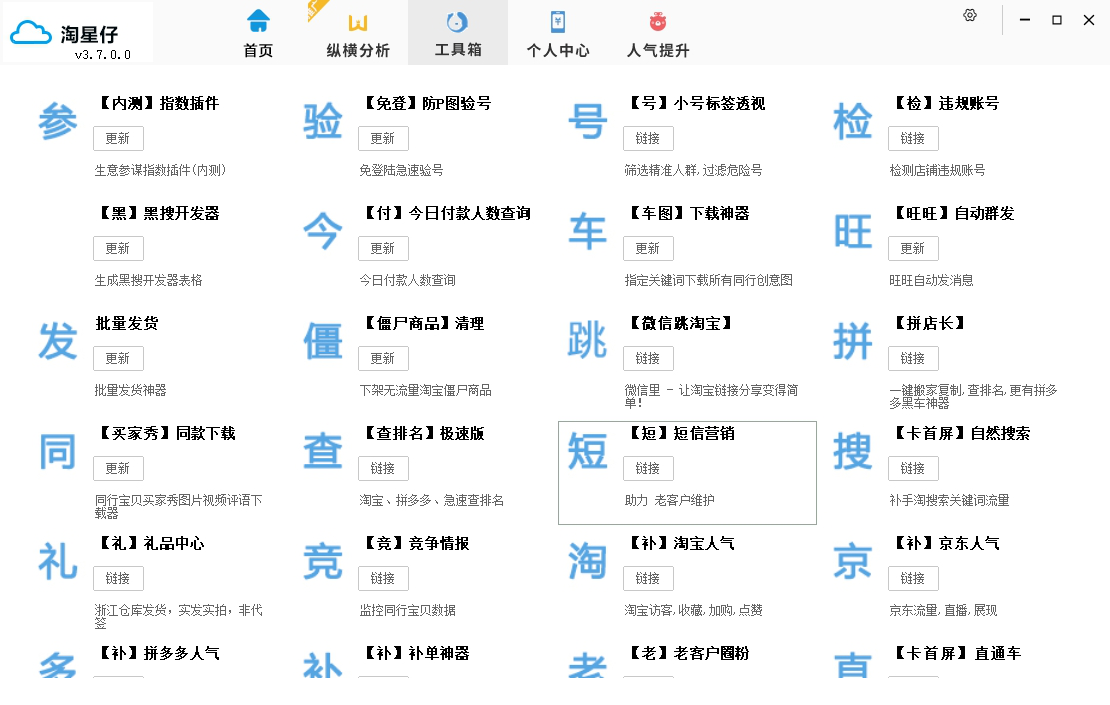Click the 跳 tool icon

click(588, 341)
